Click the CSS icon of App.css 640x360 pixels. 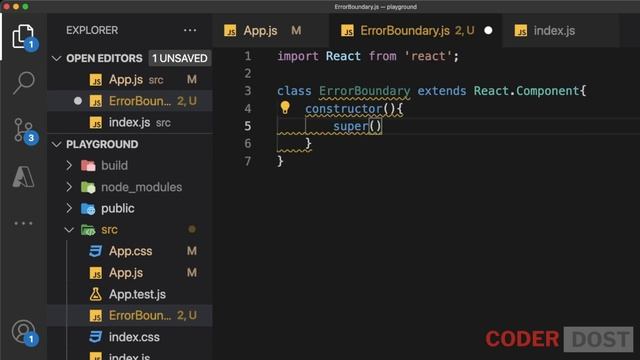pos(96,251)
